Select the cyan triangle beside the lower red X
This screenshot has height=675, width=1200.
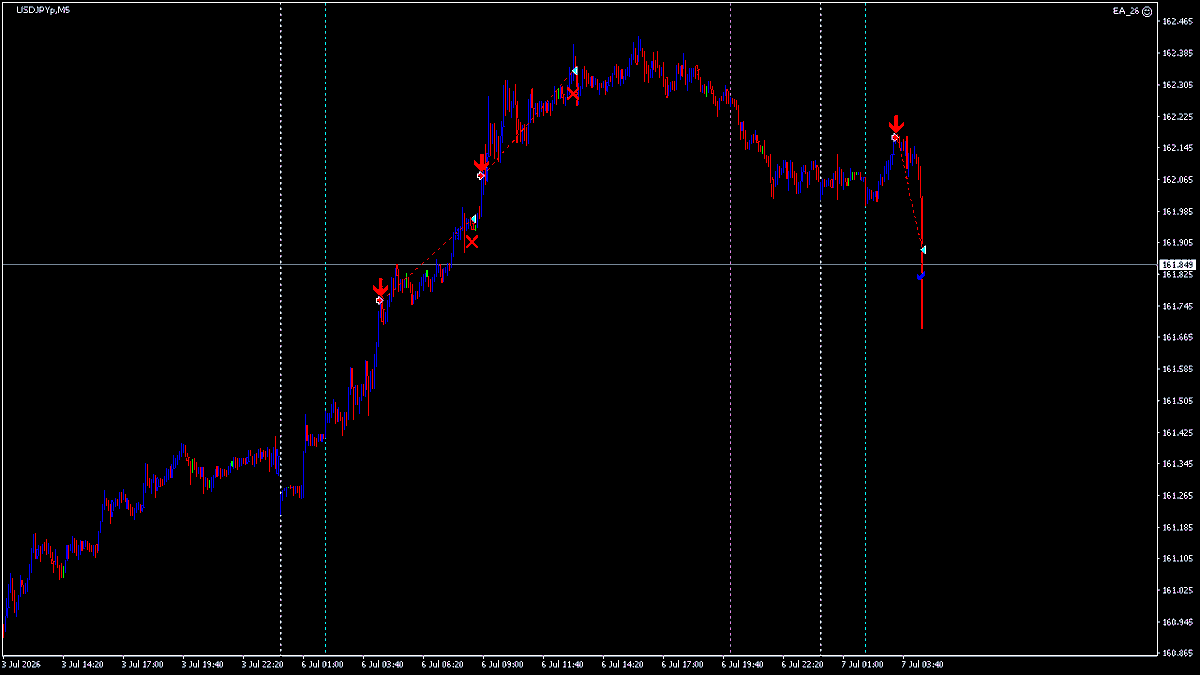(473, 219)
